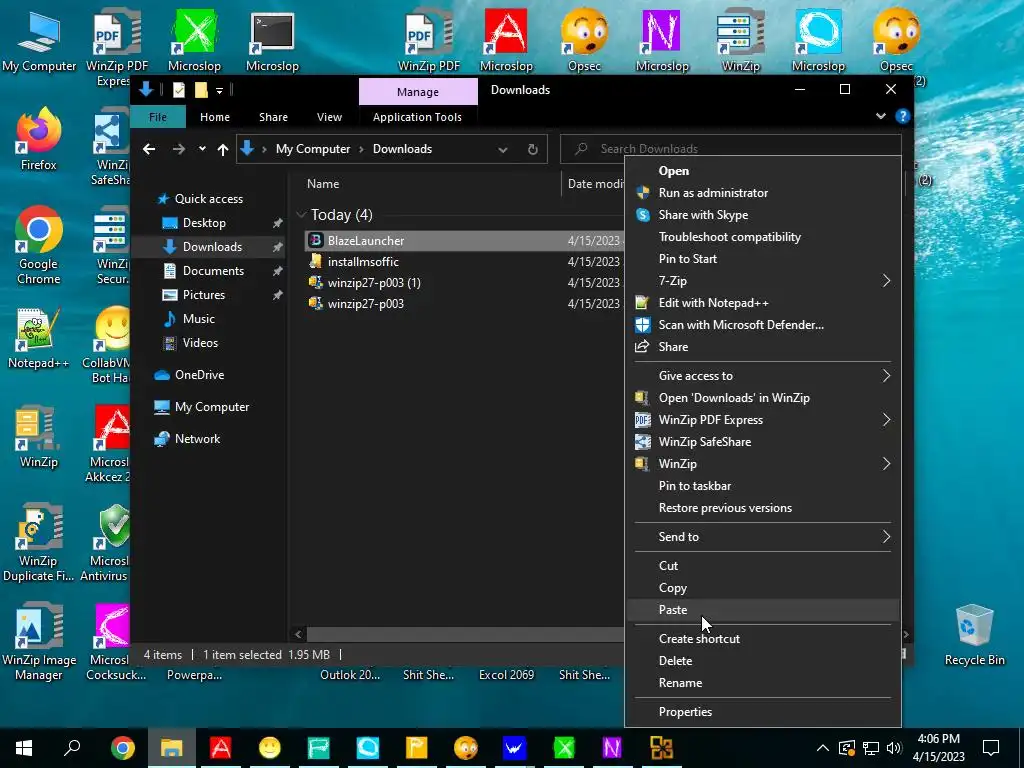This screenshot has width=1024, height=768.
Task: Click the Windows Start button
Action: 24,748
